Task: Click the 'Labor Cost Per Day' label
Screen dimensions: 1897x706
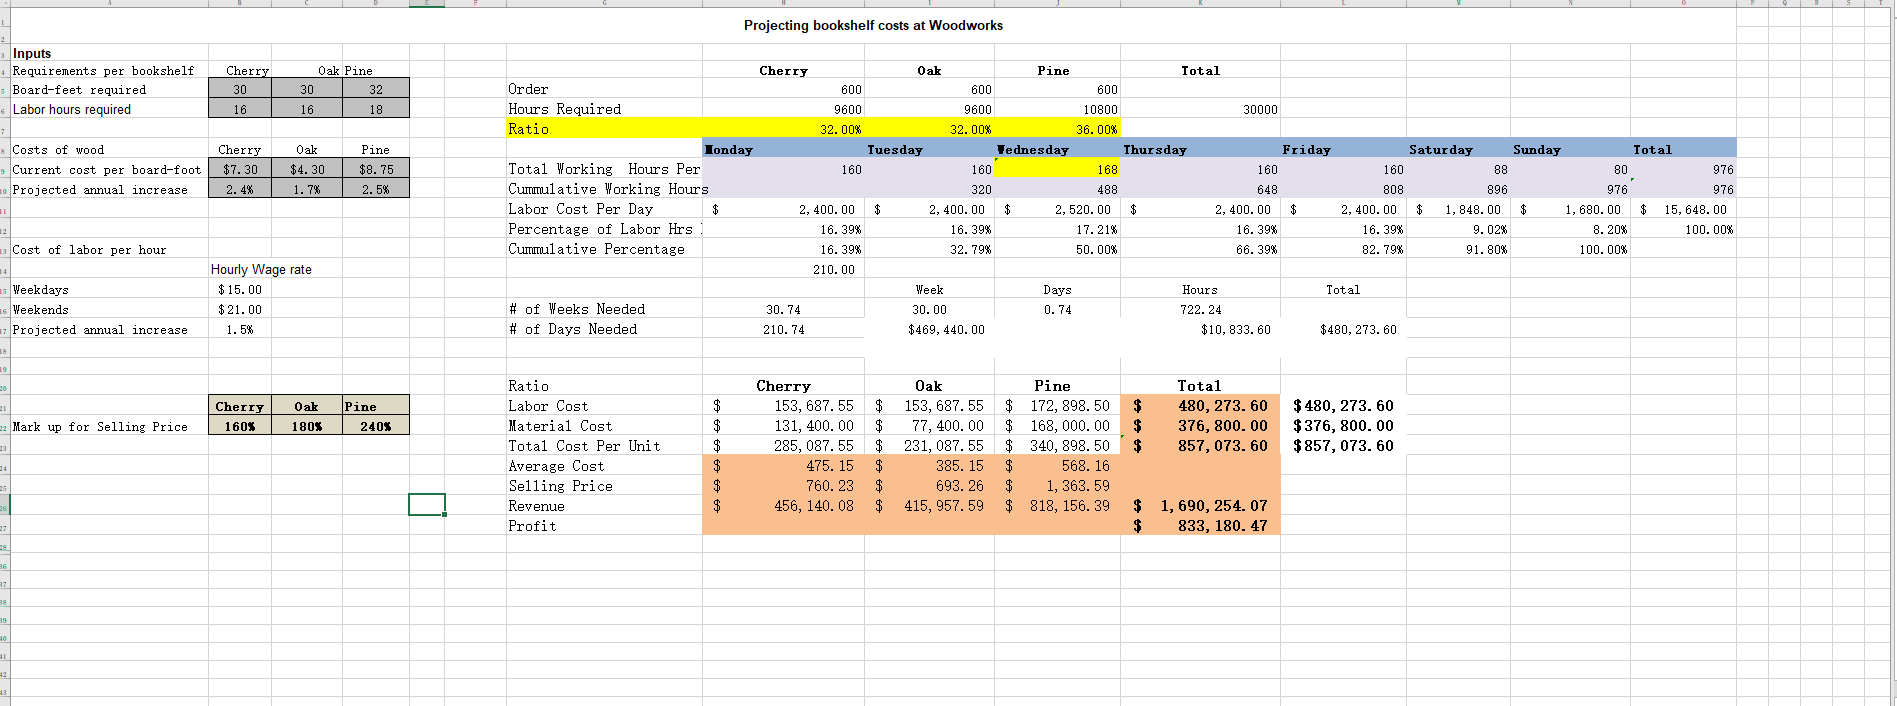Action: click(x=580, y=209)
